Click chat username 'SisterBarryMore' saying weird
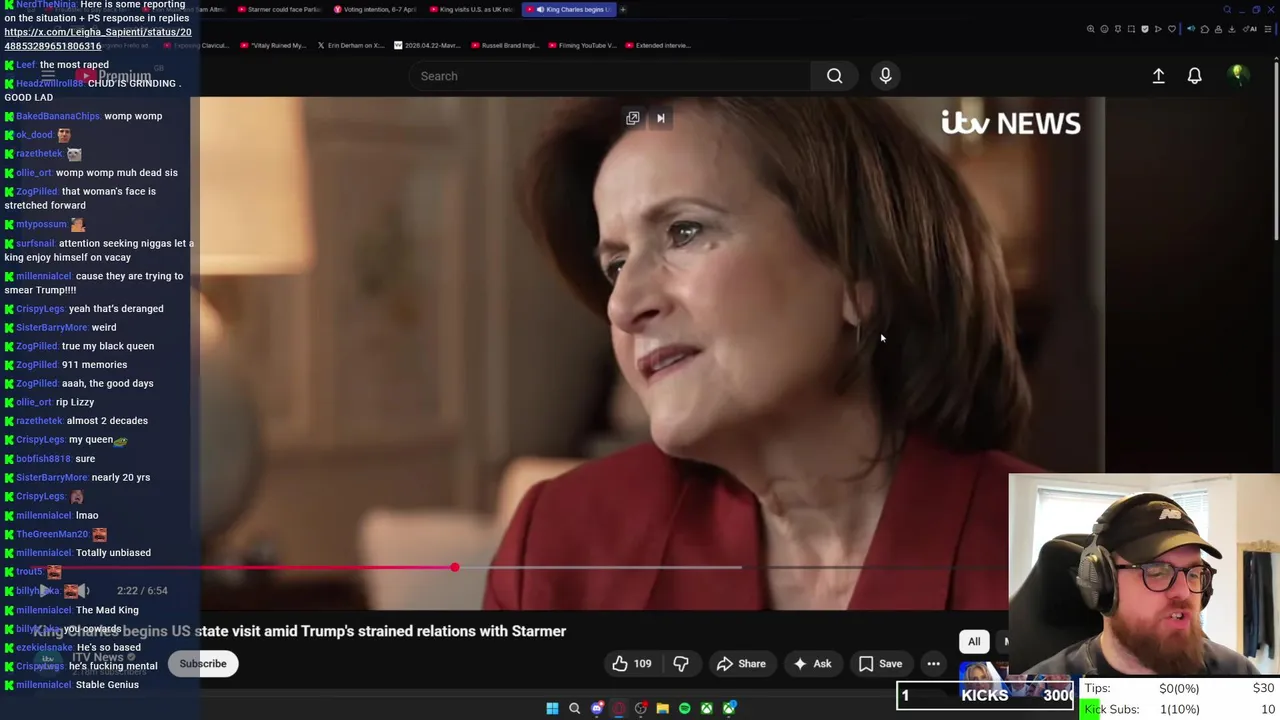1280x720 pixels. (51, 327)
